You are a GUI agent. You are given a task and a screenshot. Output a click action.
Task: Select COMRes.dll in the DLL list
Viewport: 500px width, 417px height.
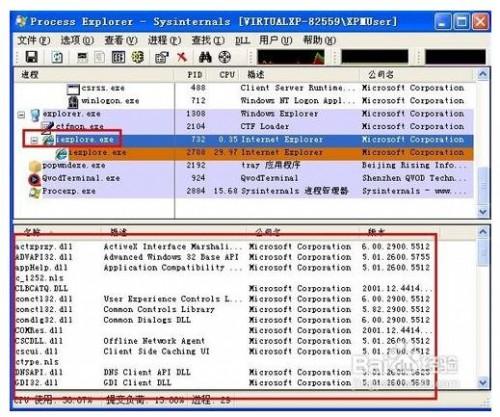(39, 331)
